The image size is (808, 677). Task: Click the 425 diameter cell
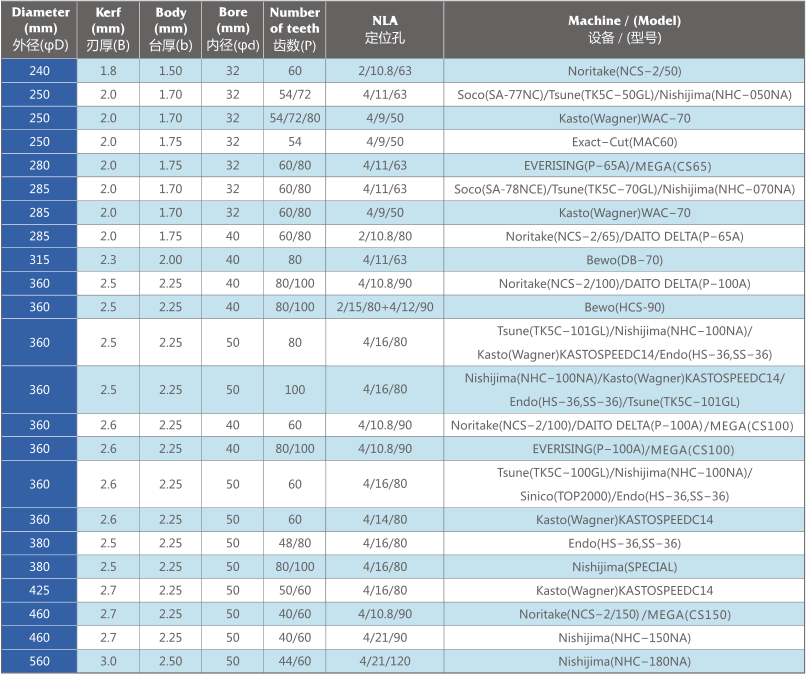[40, 590]
